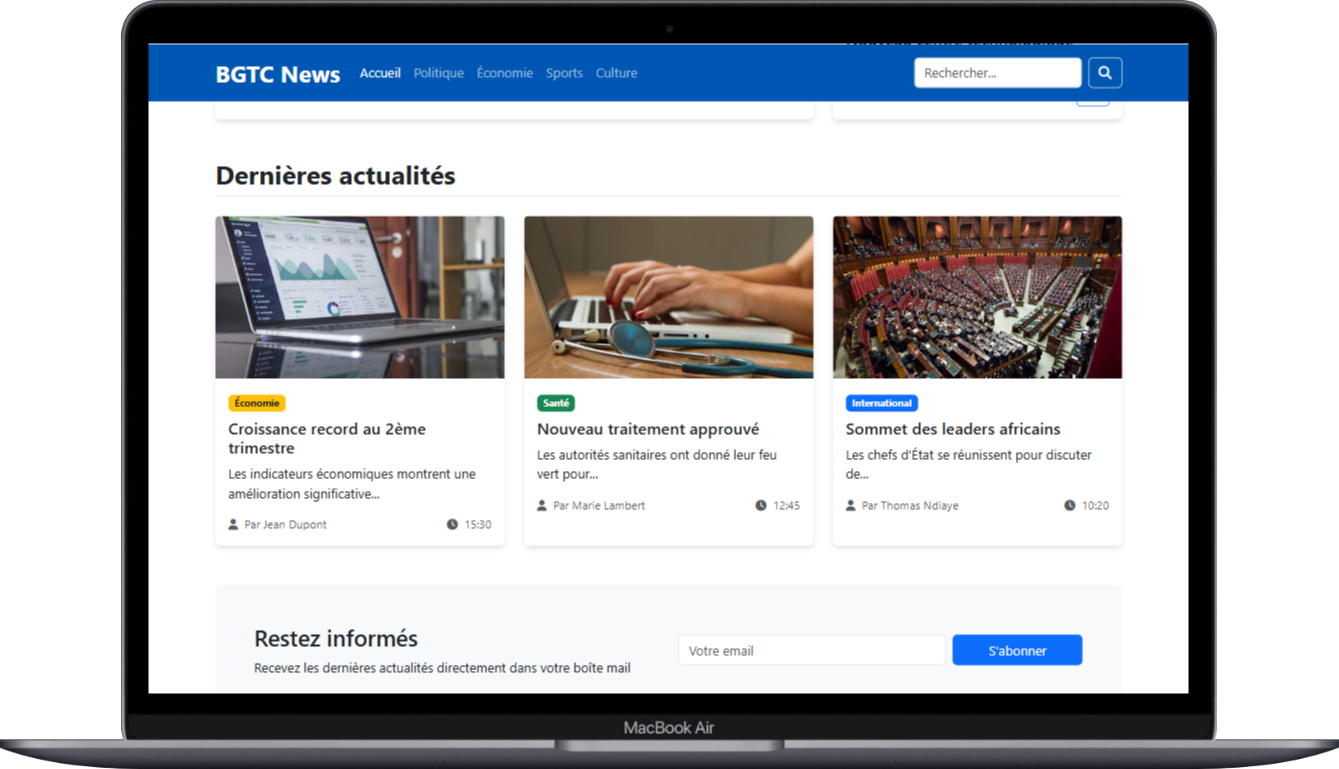The height and width of the screenshot is (769, 1339).
Task: Click the S'abonner button
Action: click(x=1017, y=650)
